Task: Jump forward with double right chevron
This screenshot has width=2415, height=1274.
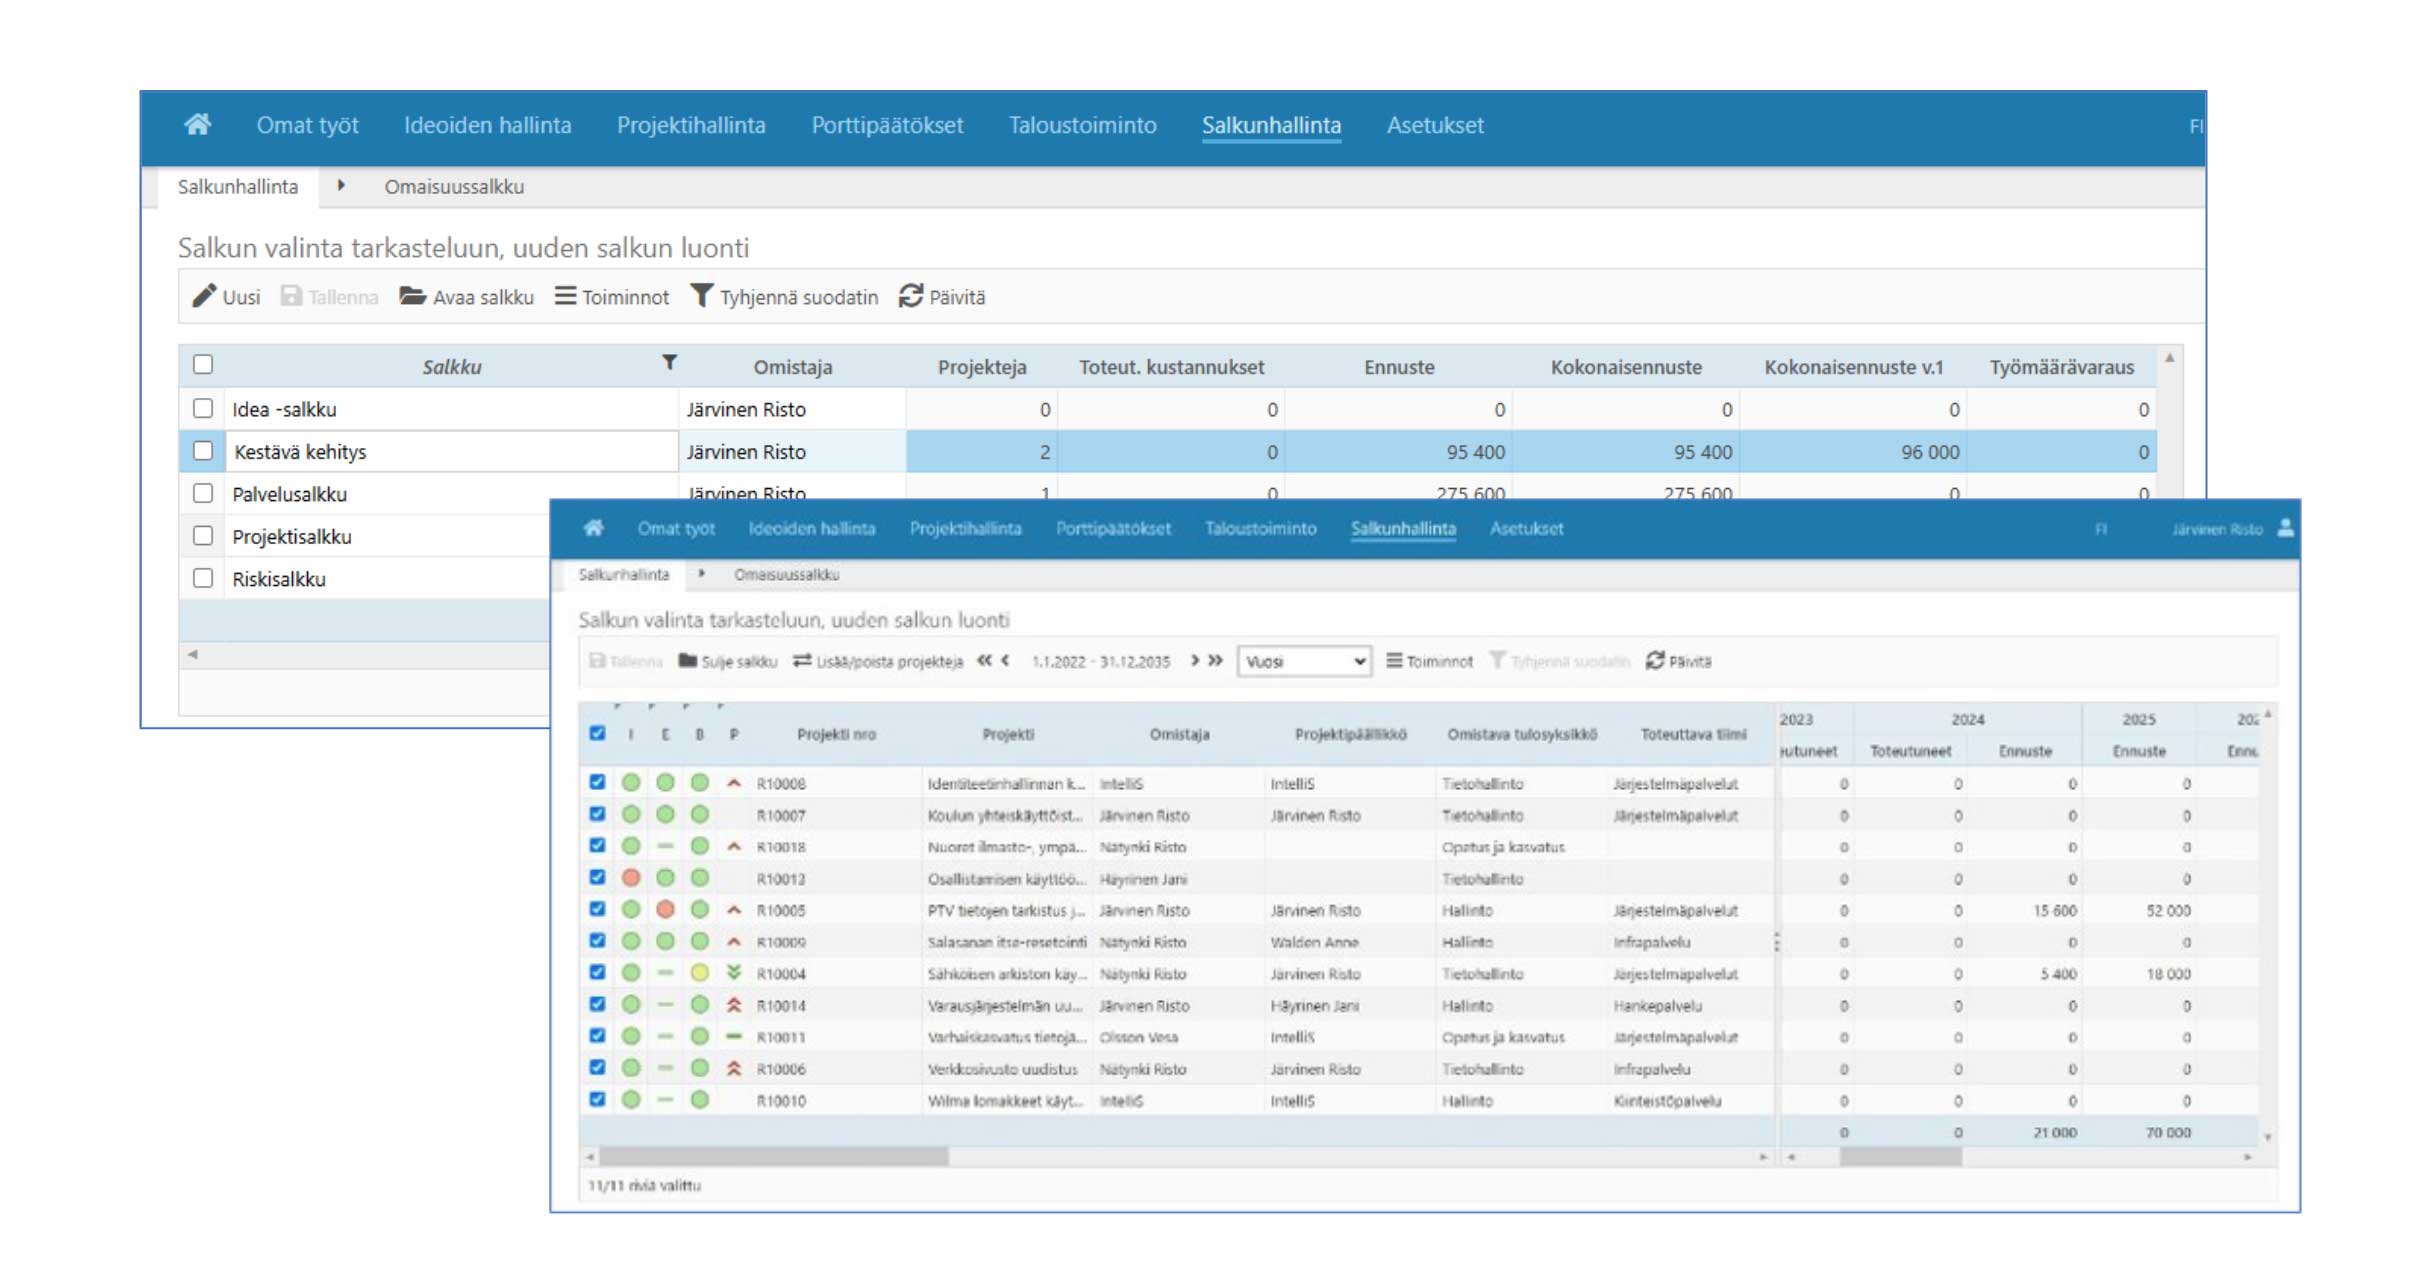Action: (x=1216, y=661)
